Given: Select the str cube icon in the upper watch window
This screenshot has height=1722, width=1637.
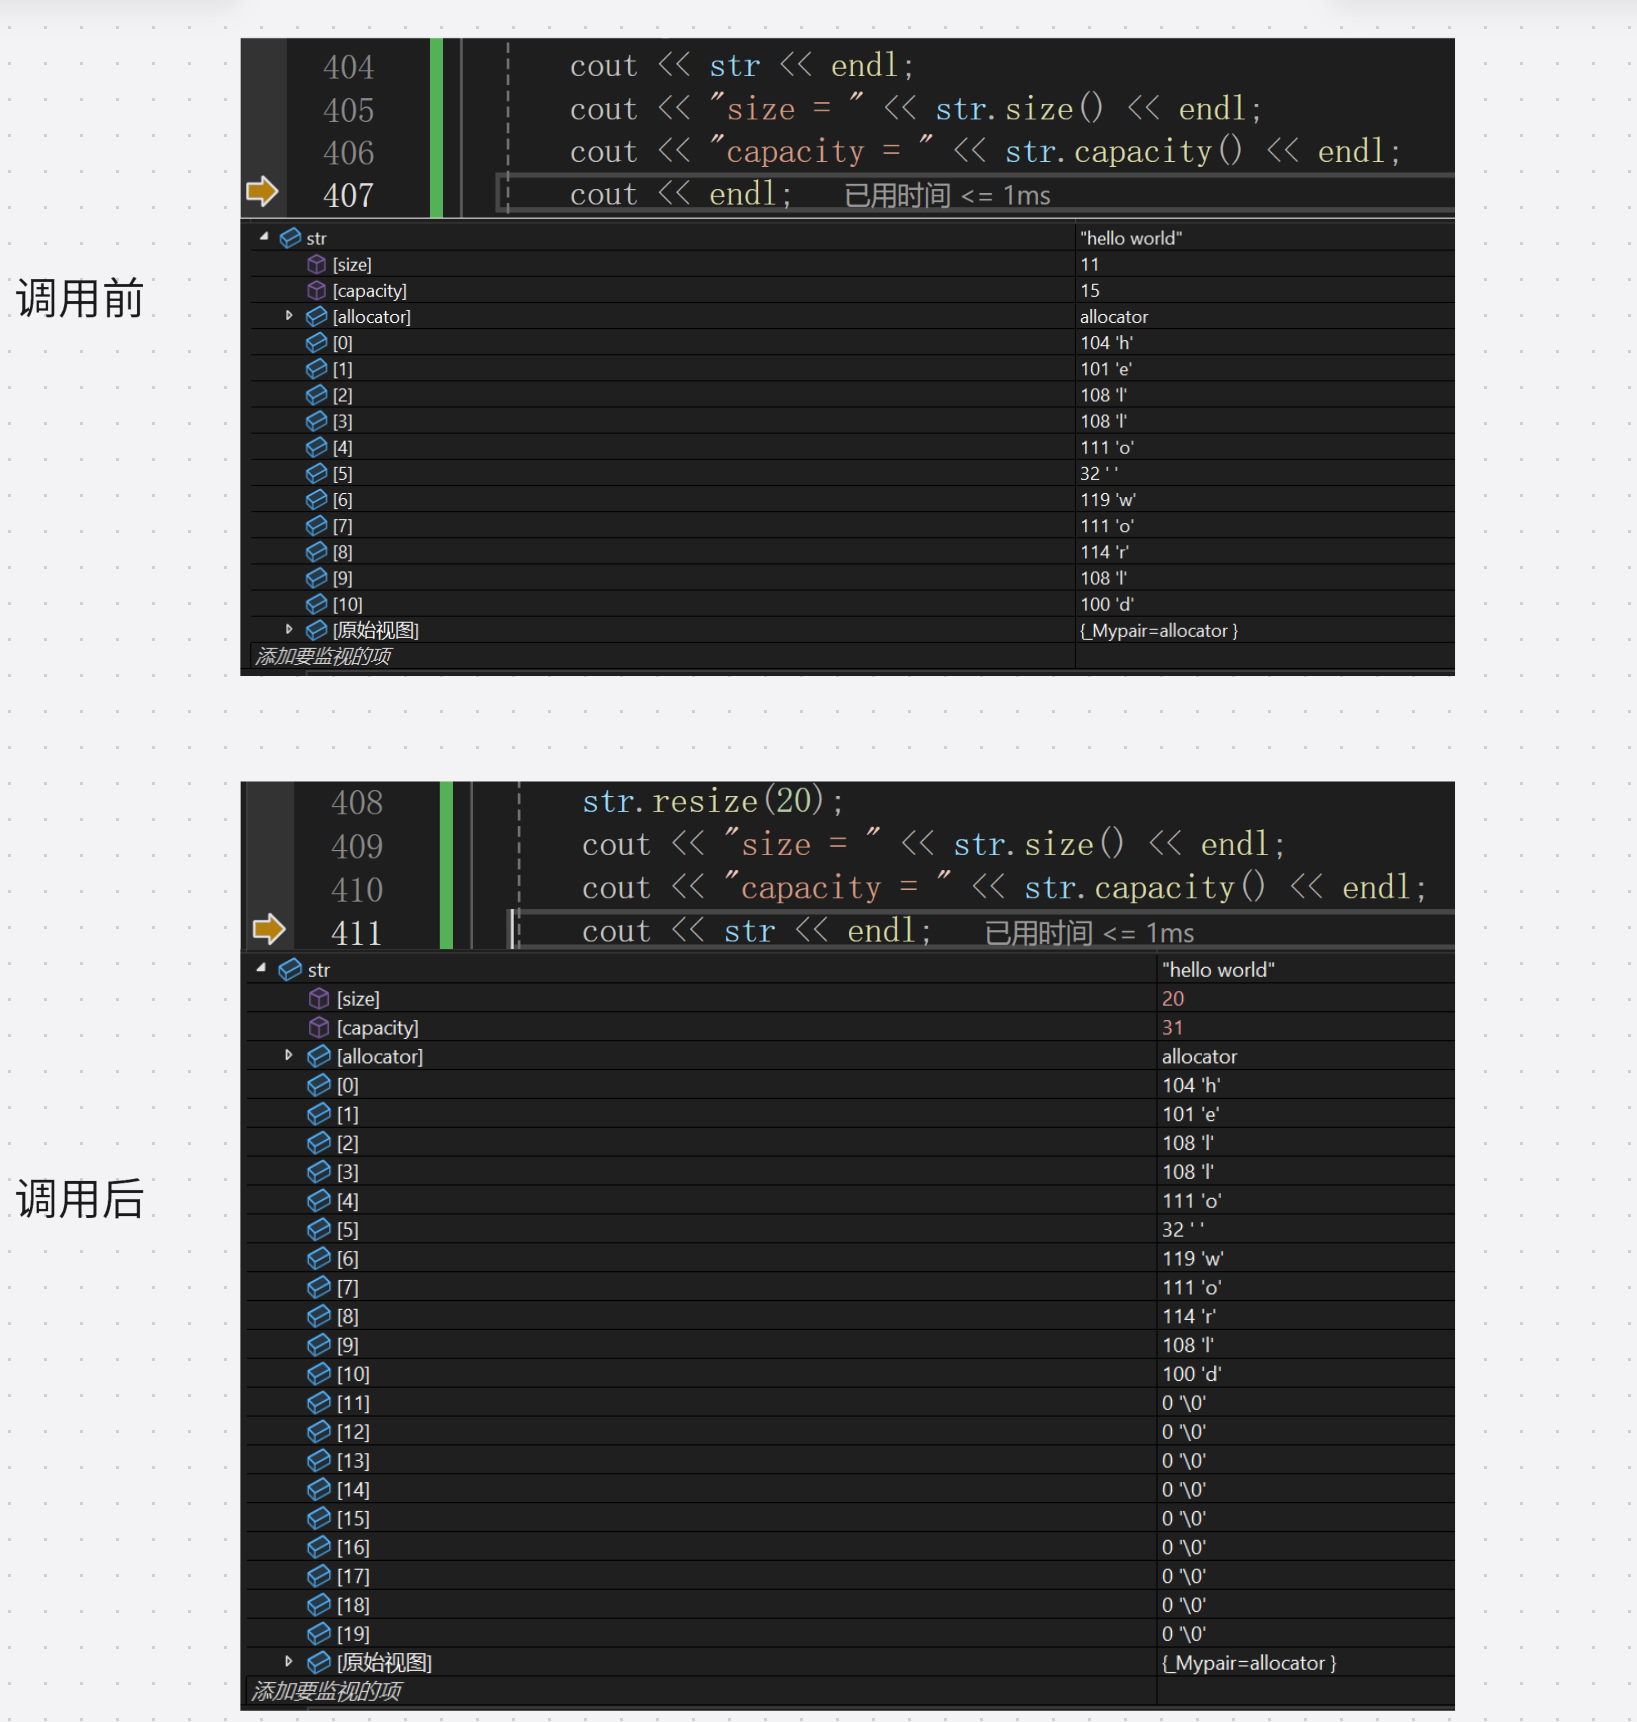Looking at the screenshot, I should click(290, 238).
